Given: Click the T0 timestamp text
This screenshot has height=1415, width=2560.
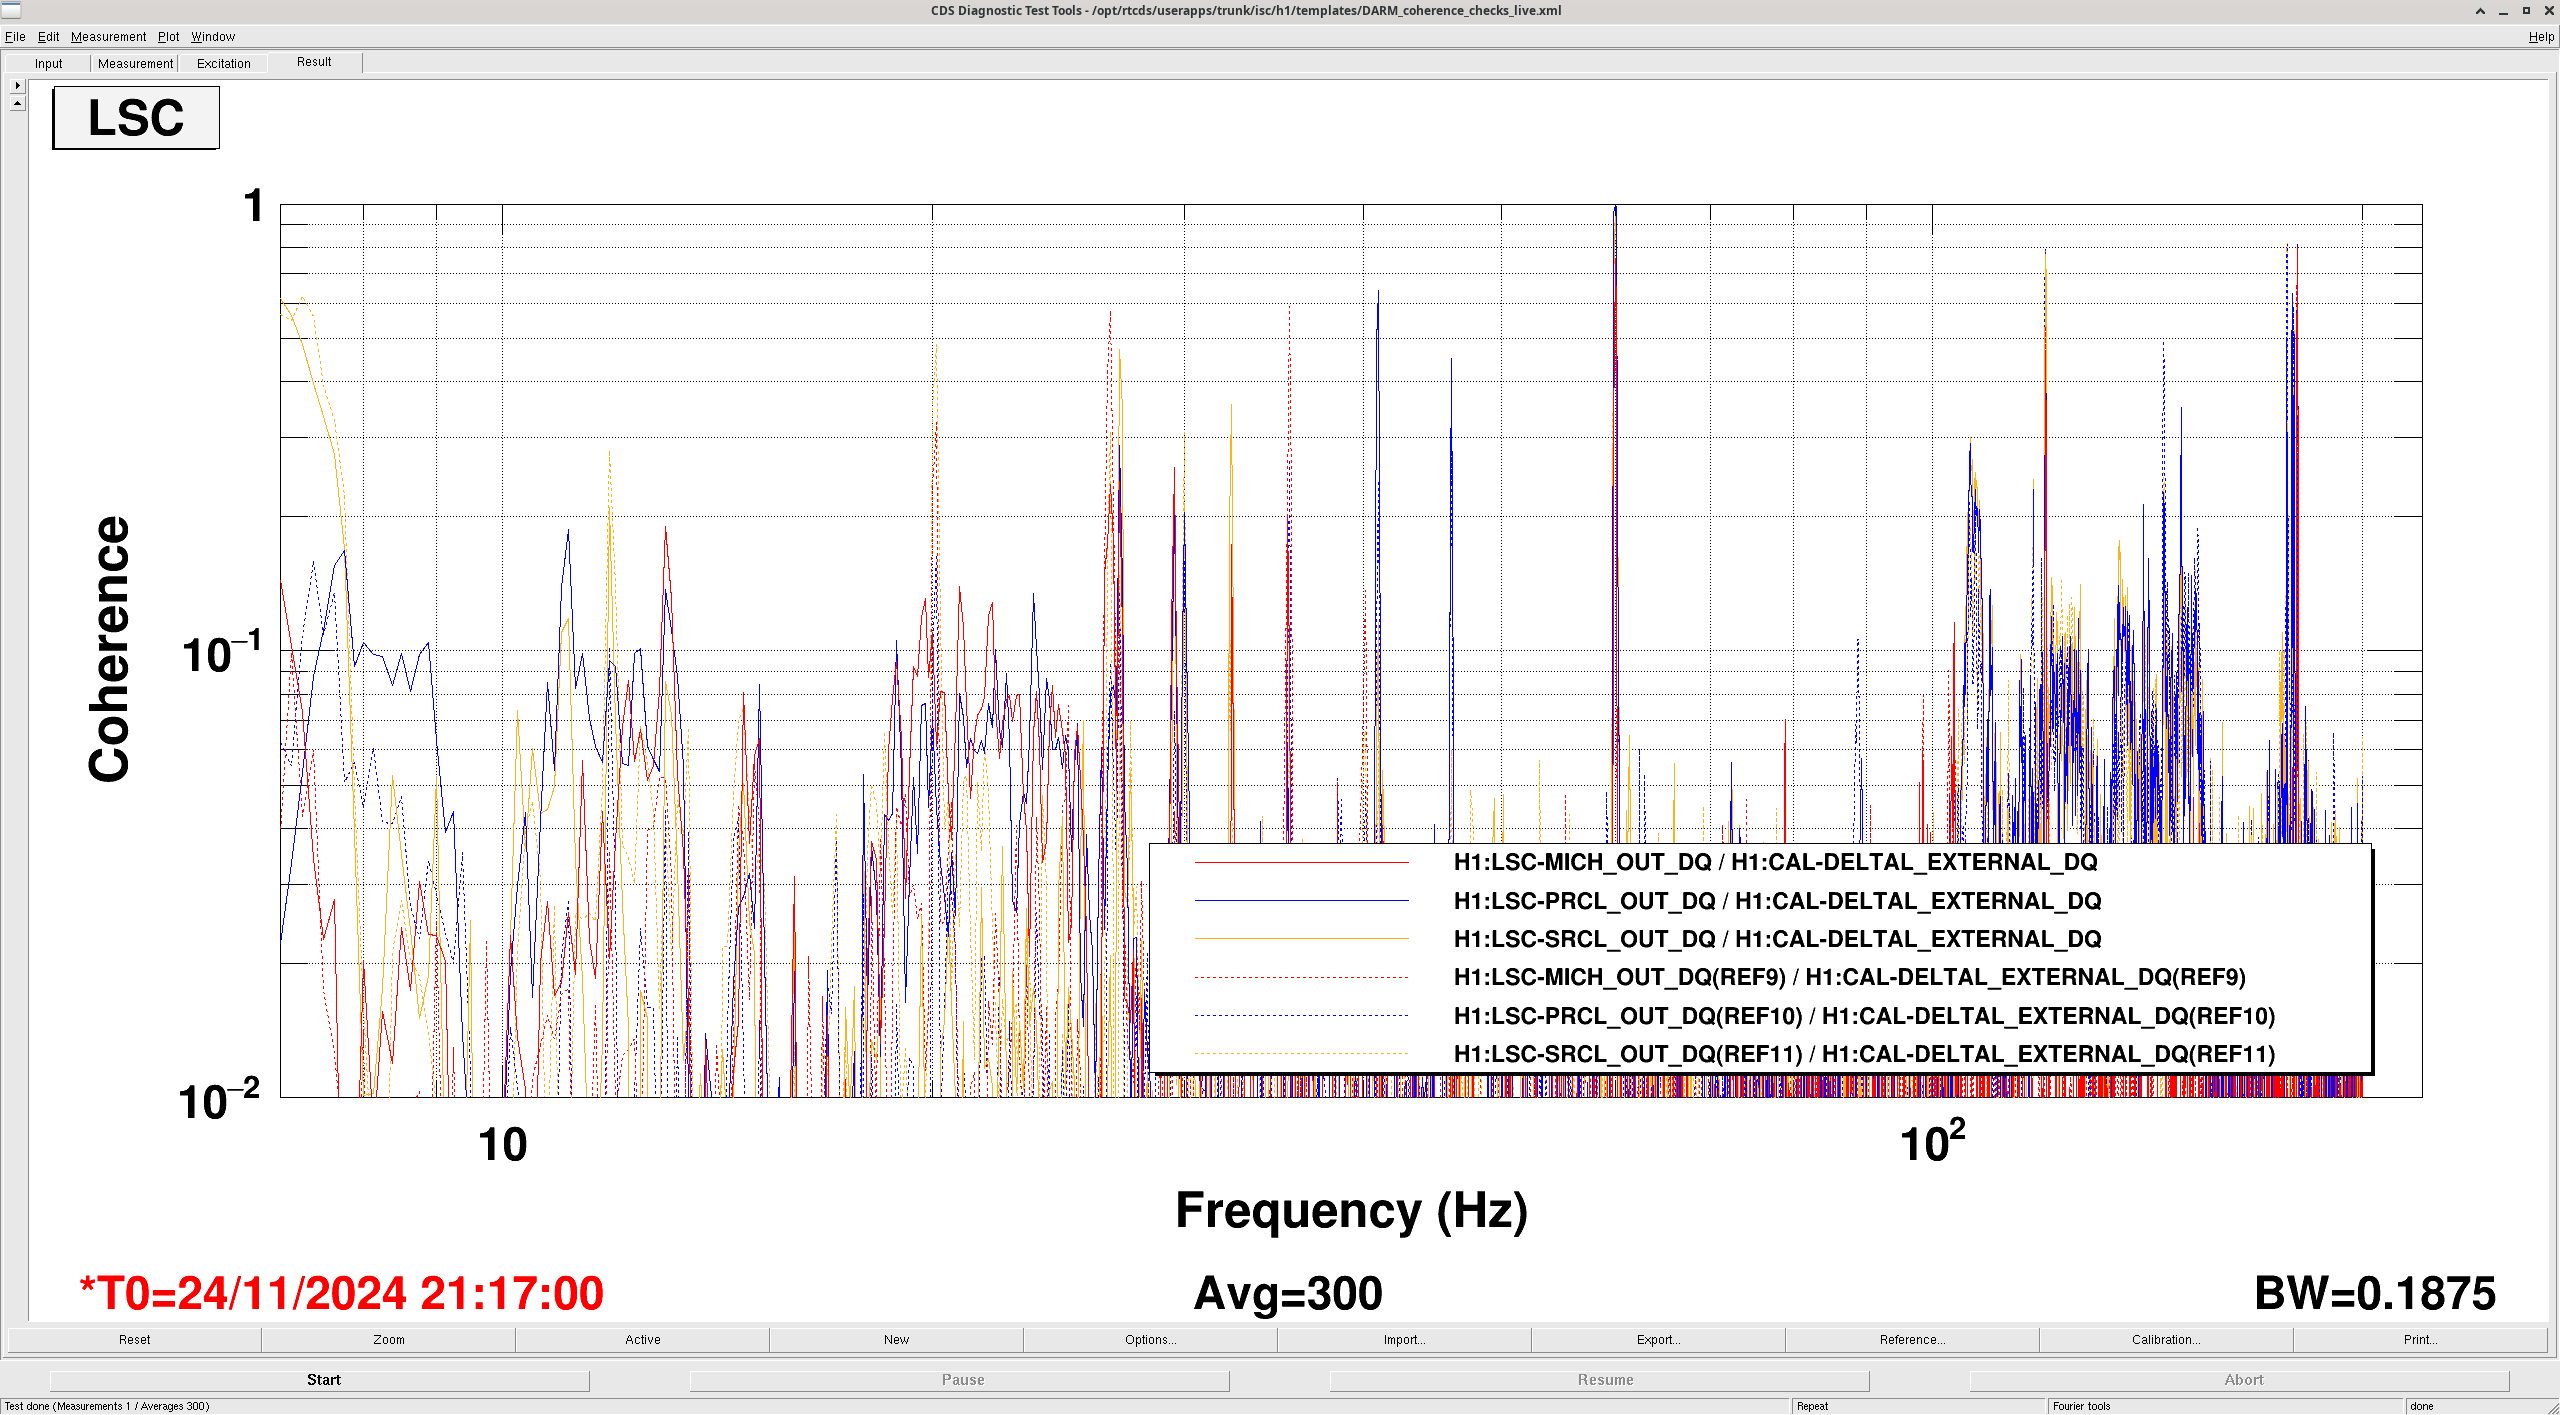Looking at the screenshot, I should click(341, 1293).
